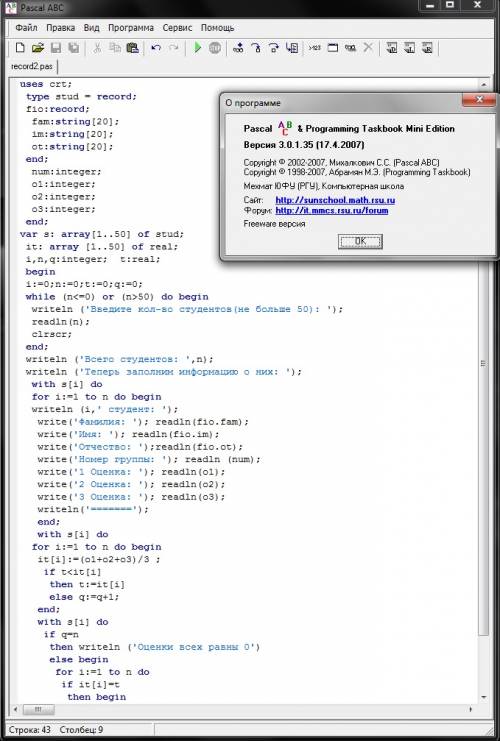Click the horizontal scrollbar thumb

tap(39, 710)
